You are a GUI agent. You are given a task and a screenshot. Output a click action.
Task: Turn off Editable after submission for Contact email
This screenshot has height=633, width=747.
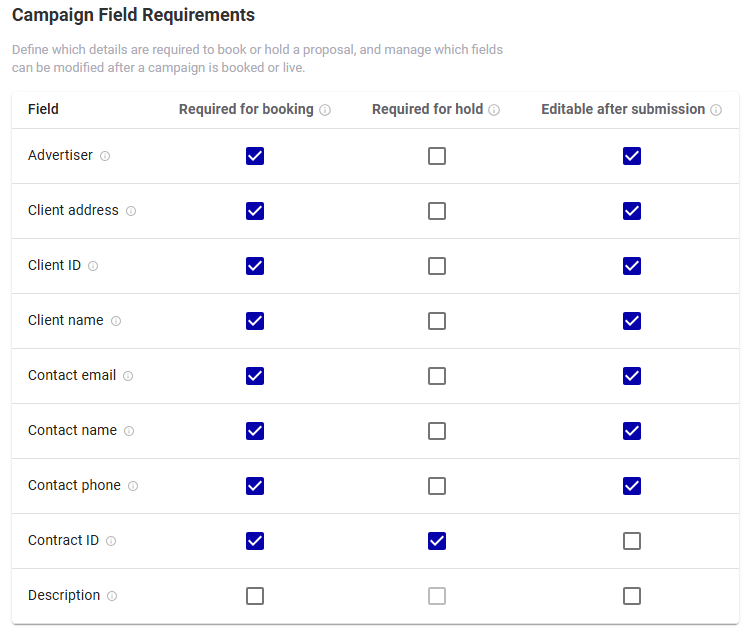(631, 376)
